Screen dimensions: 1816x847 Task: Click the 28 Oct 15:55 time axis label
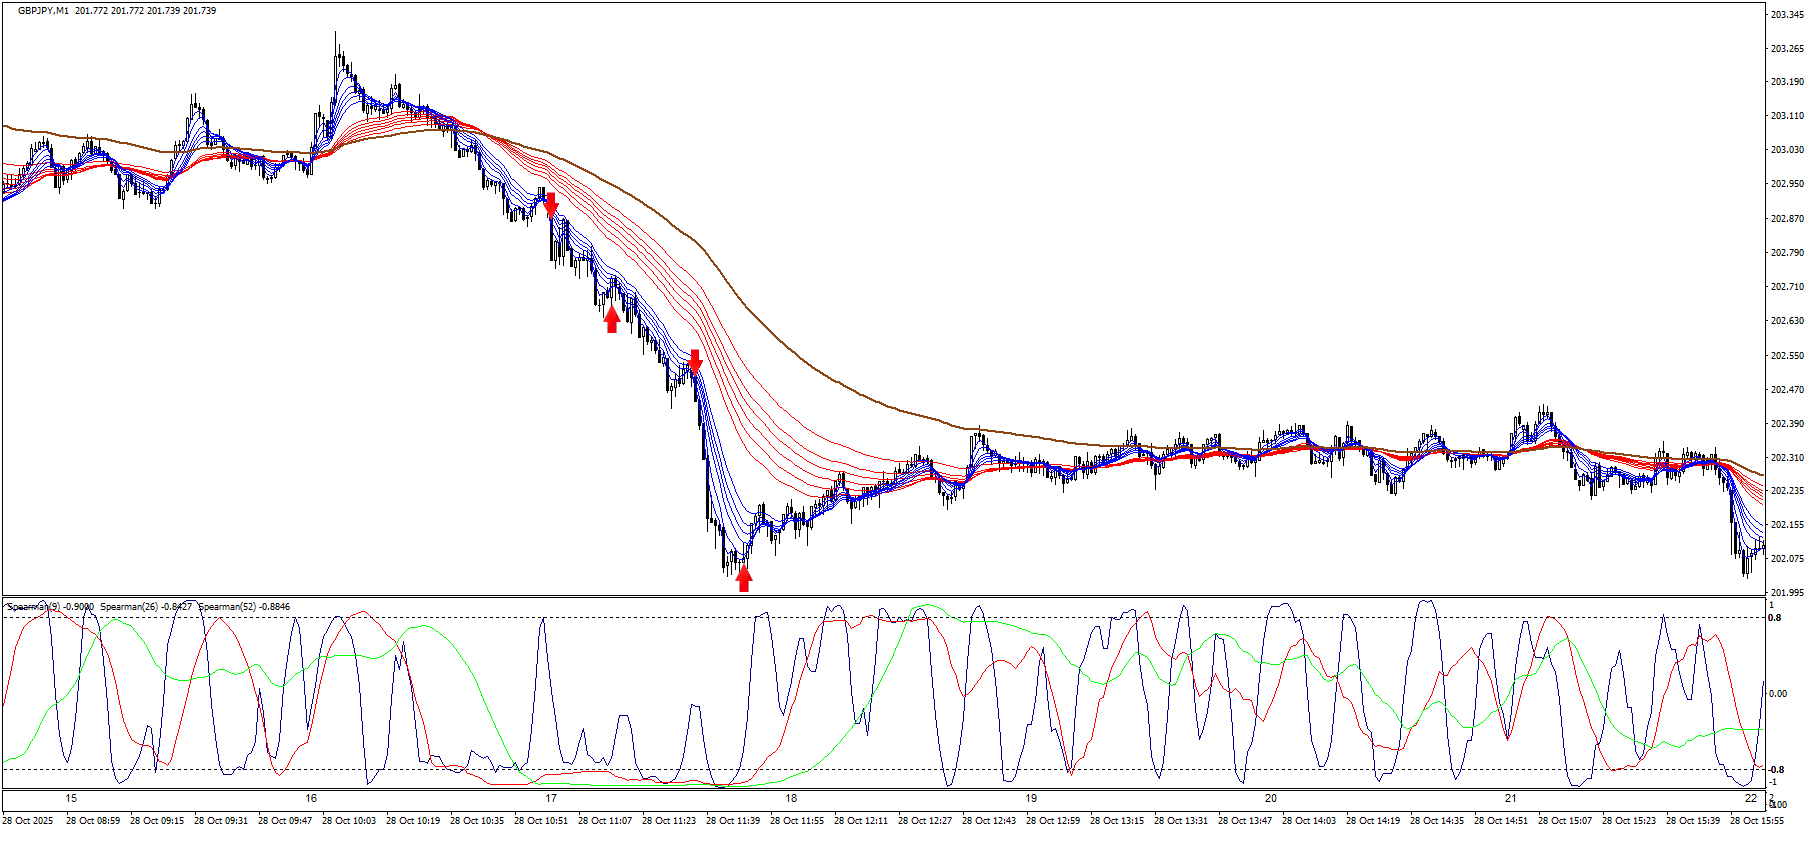(1756, 821)
